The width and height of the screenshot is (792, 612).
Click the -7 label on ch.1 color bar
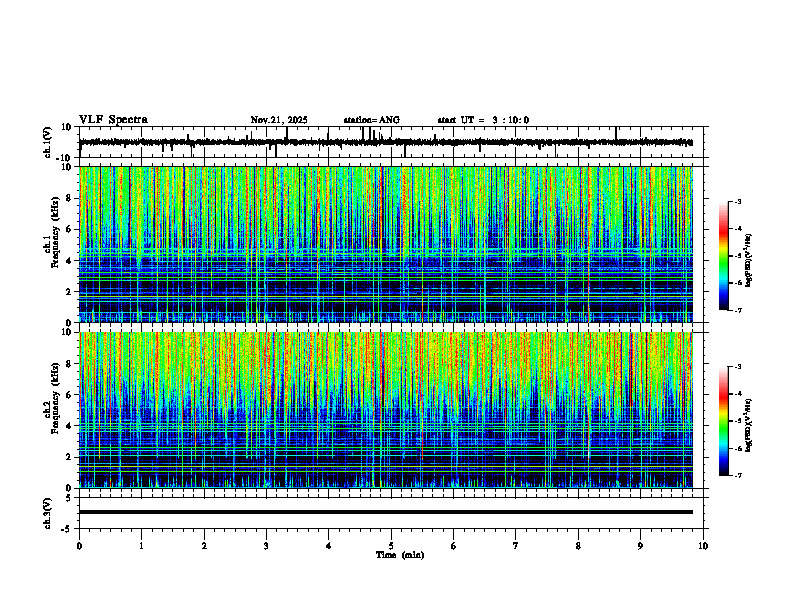737,310
